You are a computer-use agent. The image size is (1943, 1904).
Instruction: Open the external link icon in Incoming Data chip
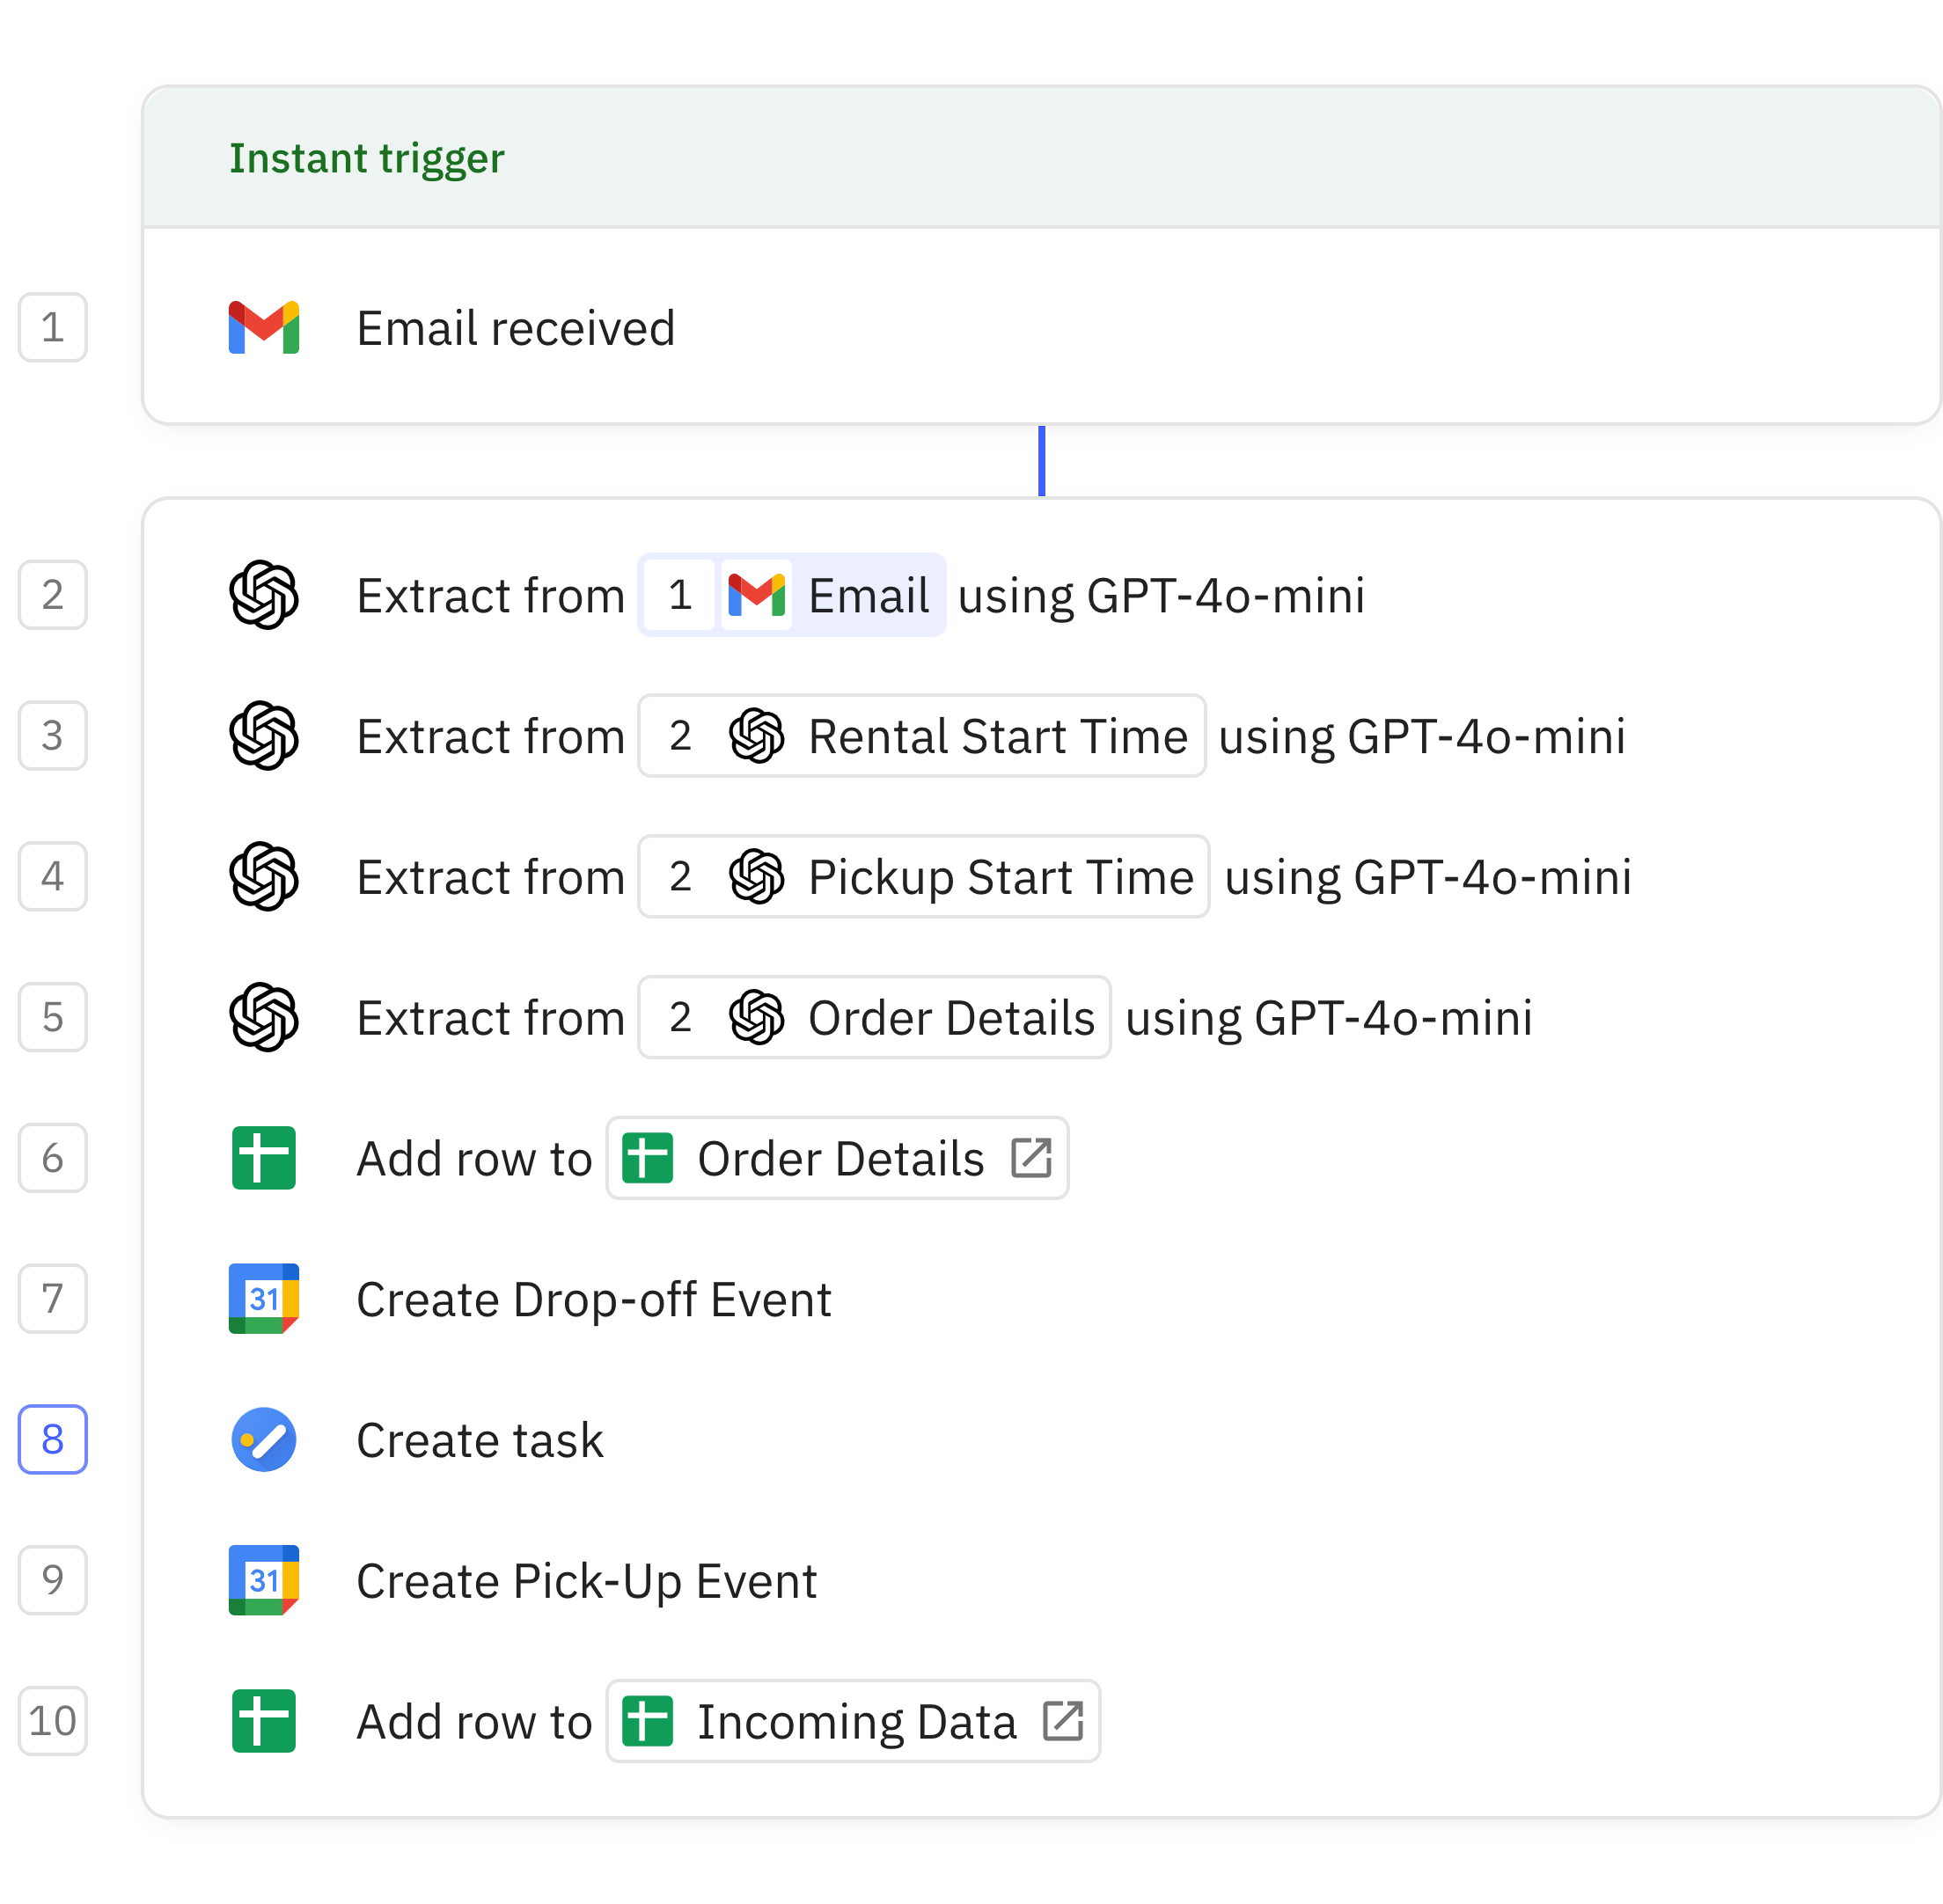pyautogui.click(x=1063, y=1721)
